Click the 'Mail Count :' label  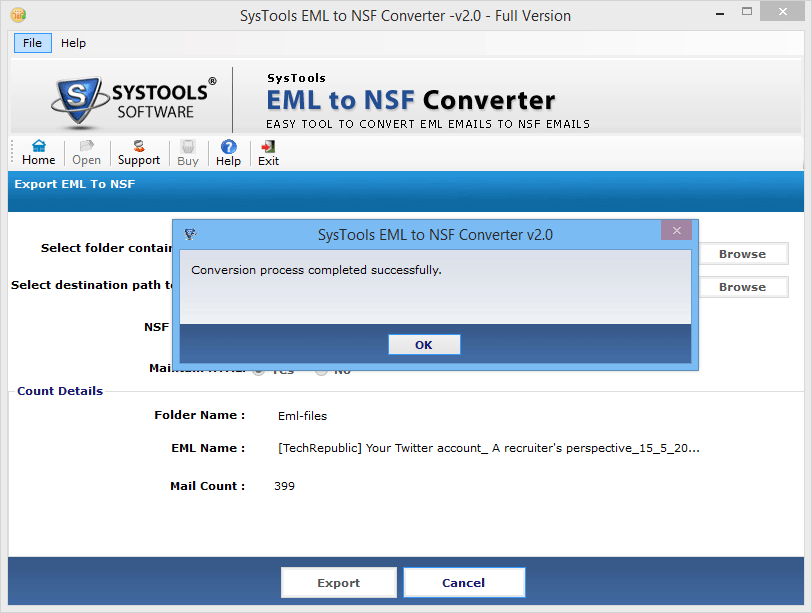[207, 486]
